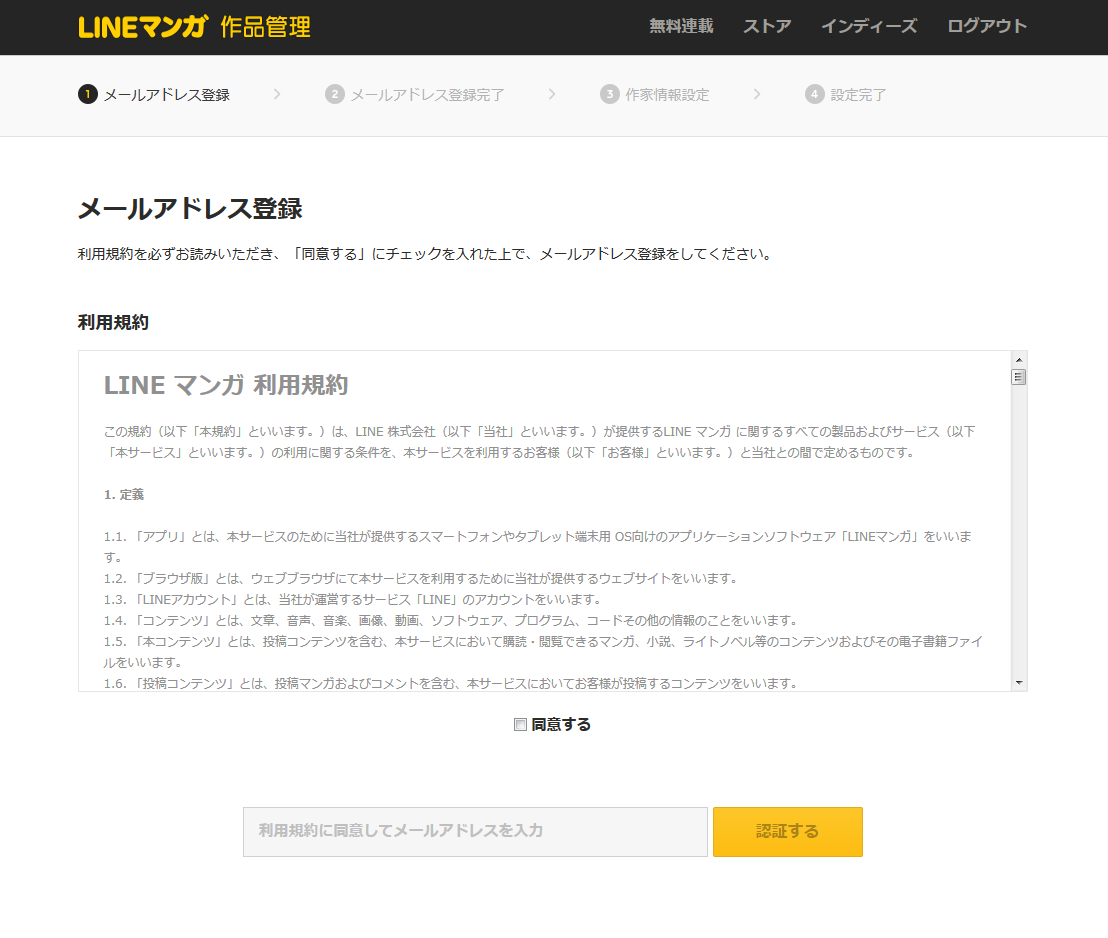Image resolution: width=1108 pixels, height=938 pixels.
Task: Click the 作品管理 header title
Action: coord(265,27)
